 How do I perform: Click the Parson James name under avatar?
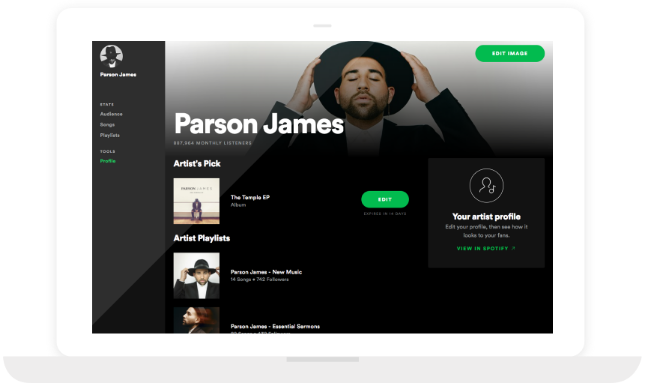pos(118,75)
